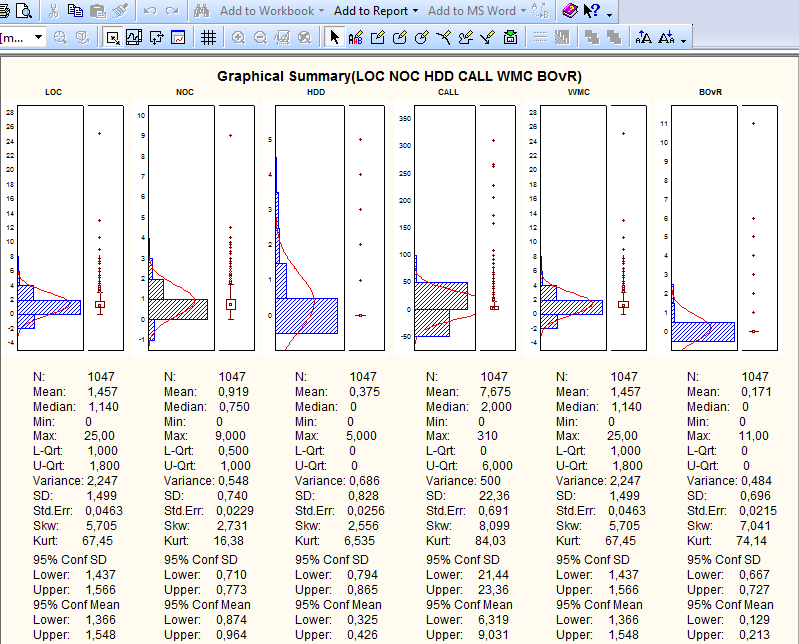Image resolution: width=799 pixels, height=644 pixels.
Task: Click the add text ABC tool
Action: coord(356,38)
